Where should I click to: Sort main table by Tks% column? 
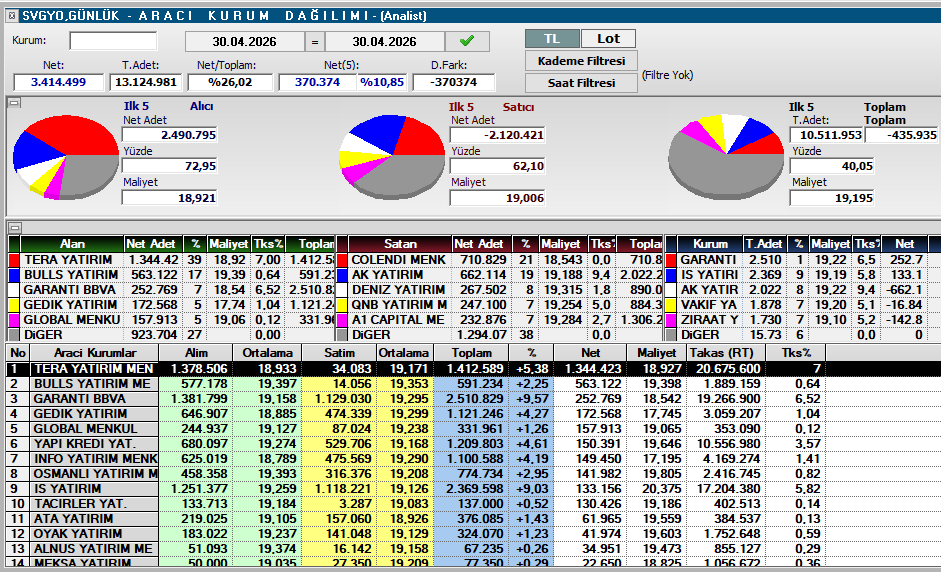tap(796, 353)
